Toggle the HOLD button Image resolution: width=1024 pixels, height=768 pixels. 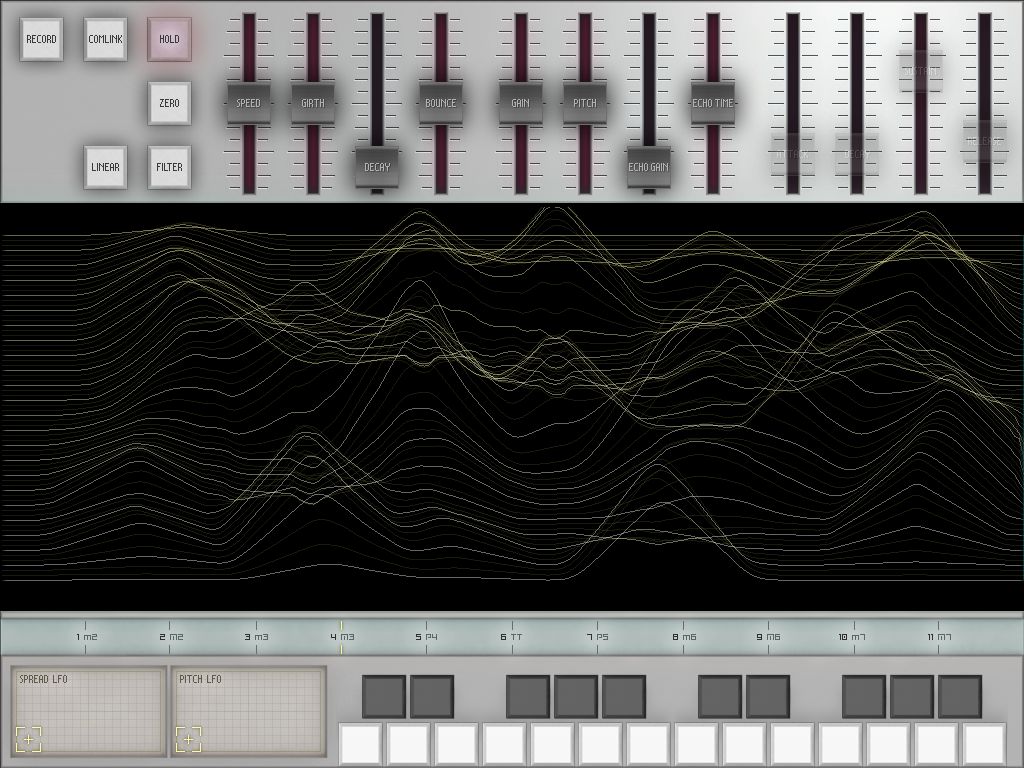[169, 39]
